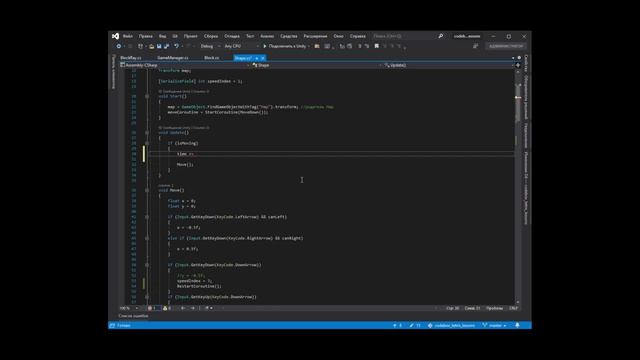Click the next issue arrow

tap(193, 308)
